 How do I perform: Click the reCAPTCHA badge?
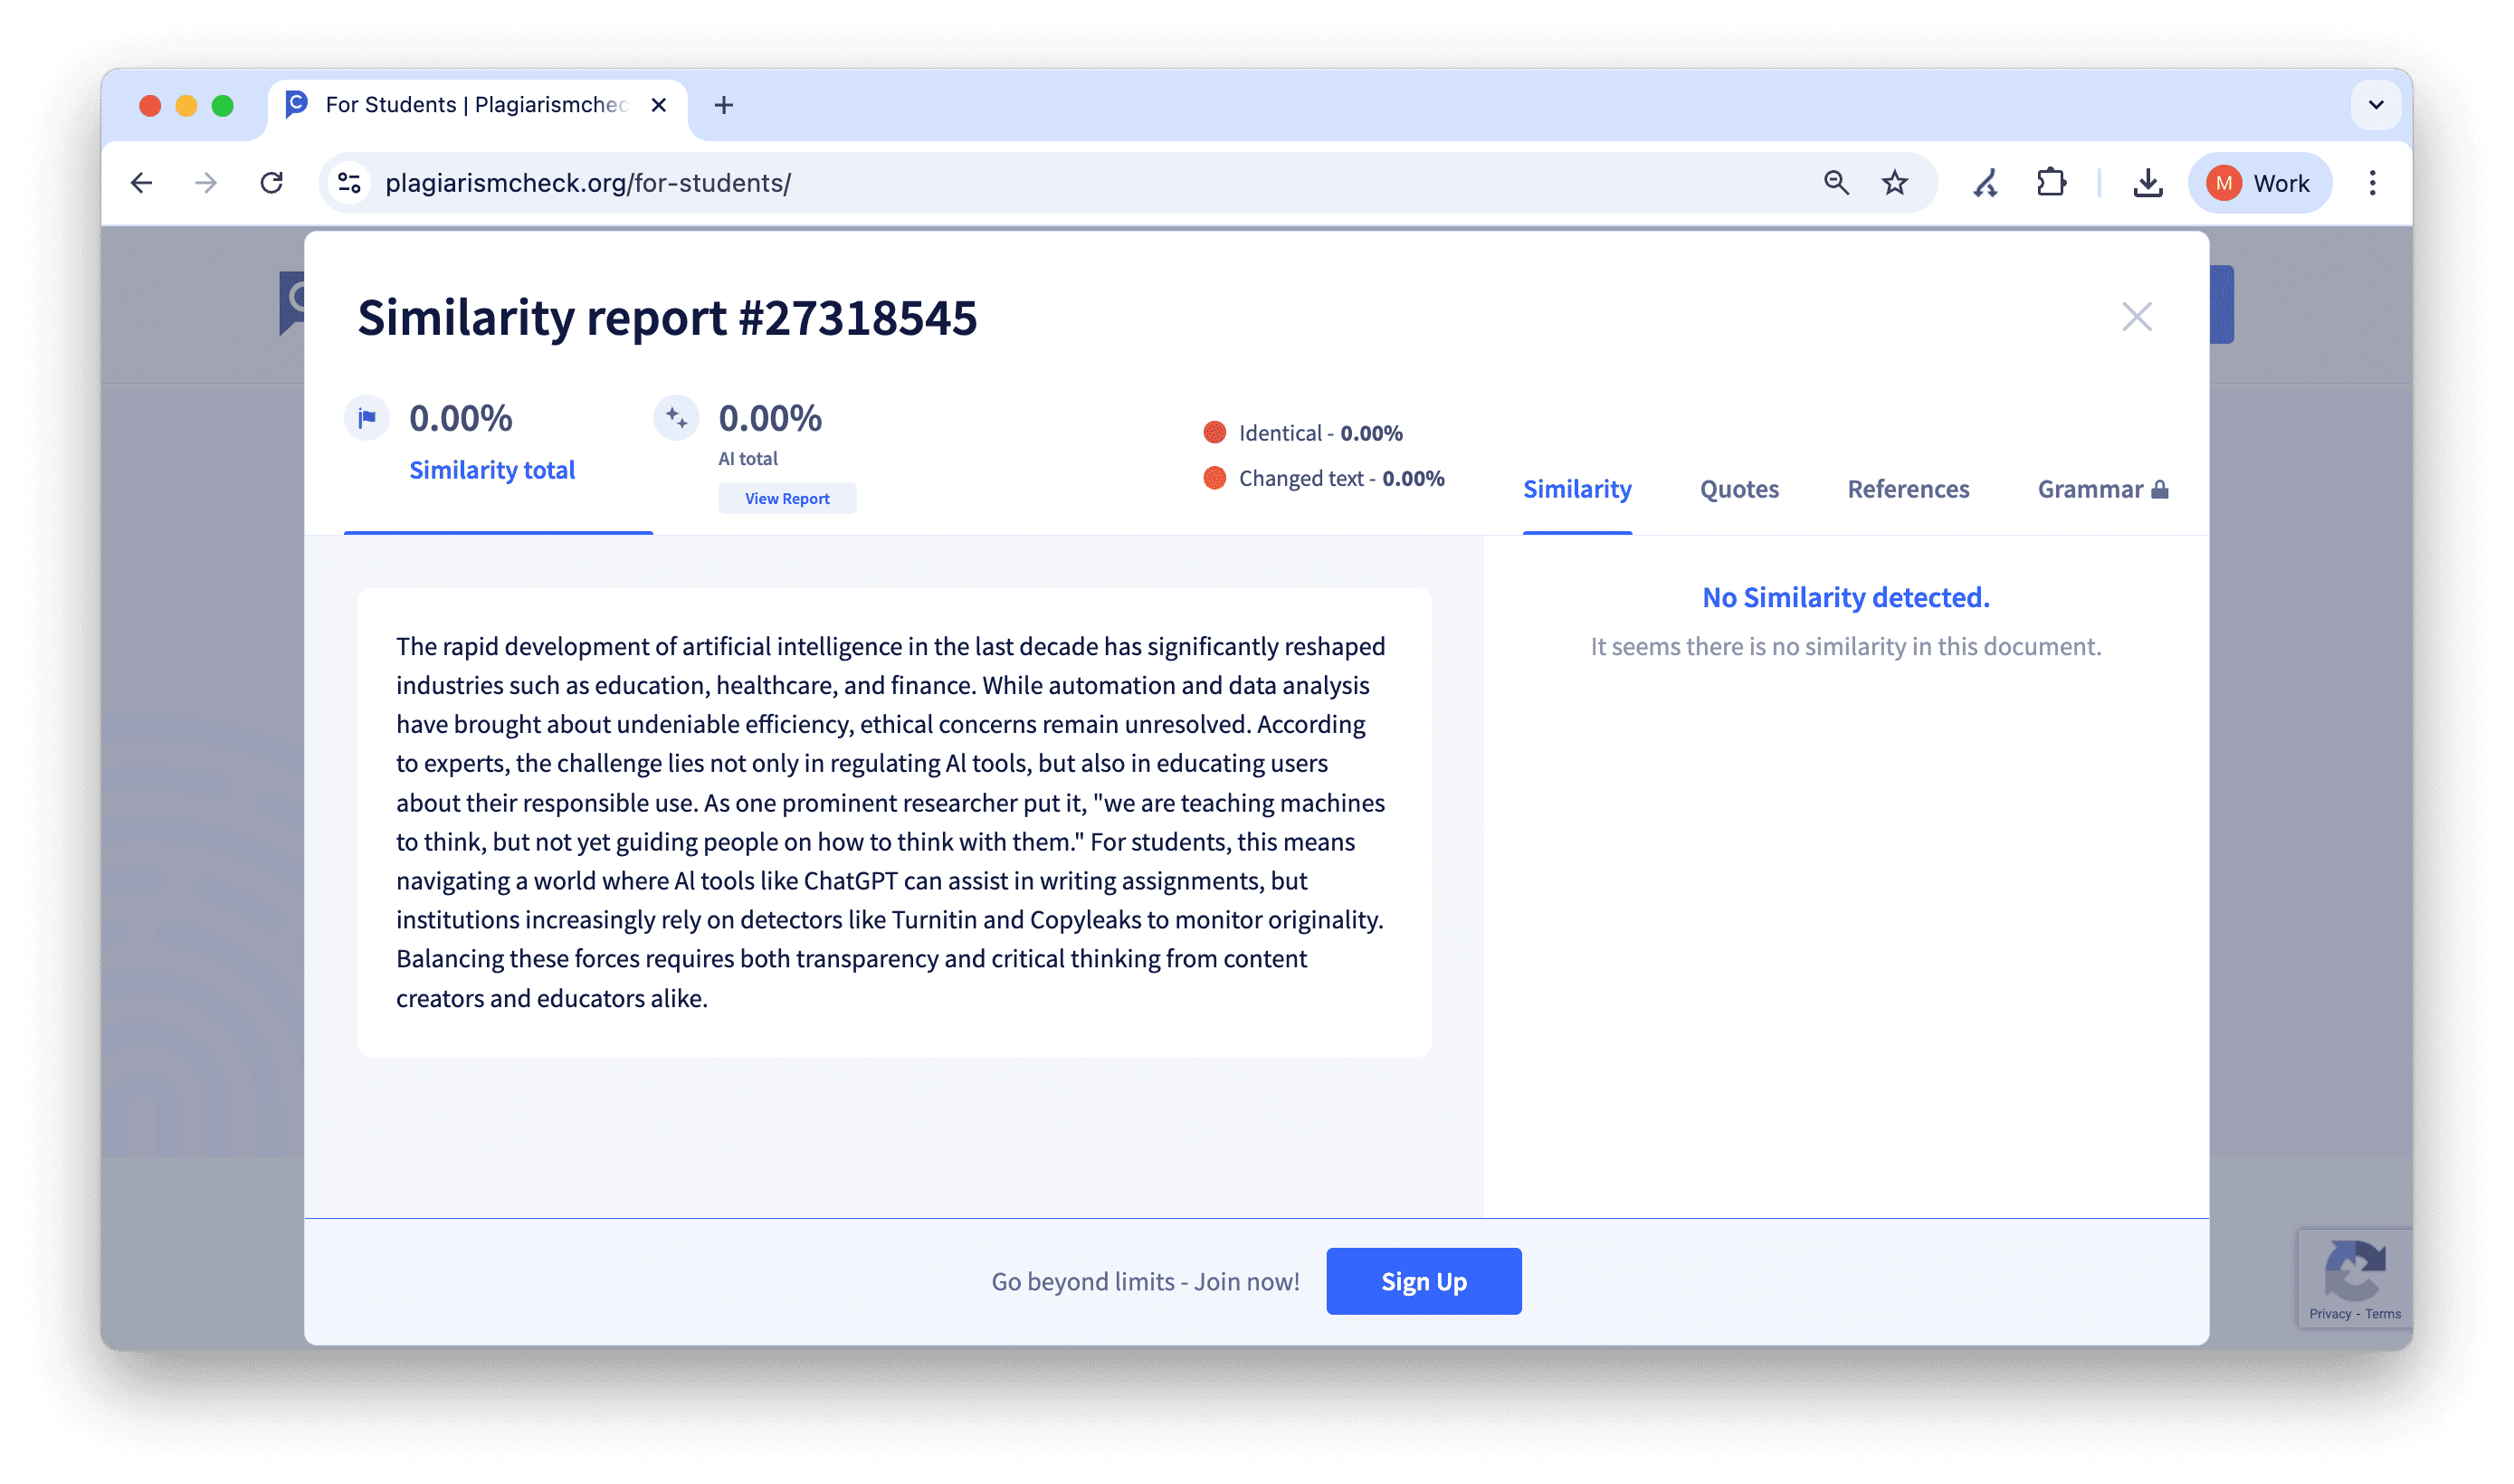2355,1278
